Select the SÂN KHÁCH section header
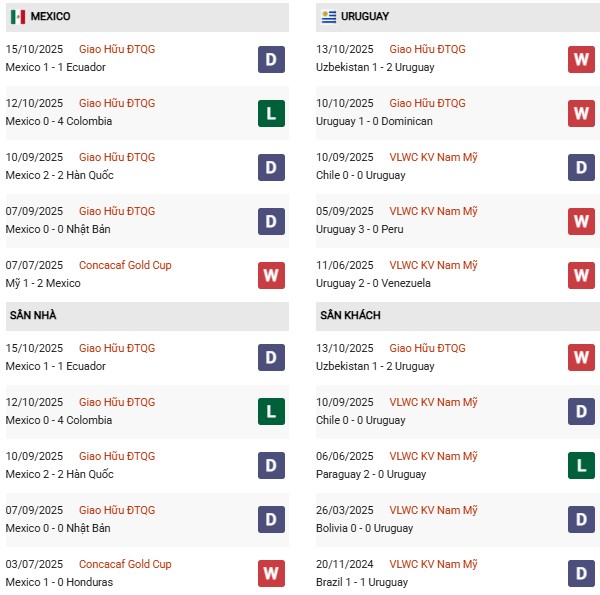The height and width of the screenshot is (595, 600). coord(352,316)
